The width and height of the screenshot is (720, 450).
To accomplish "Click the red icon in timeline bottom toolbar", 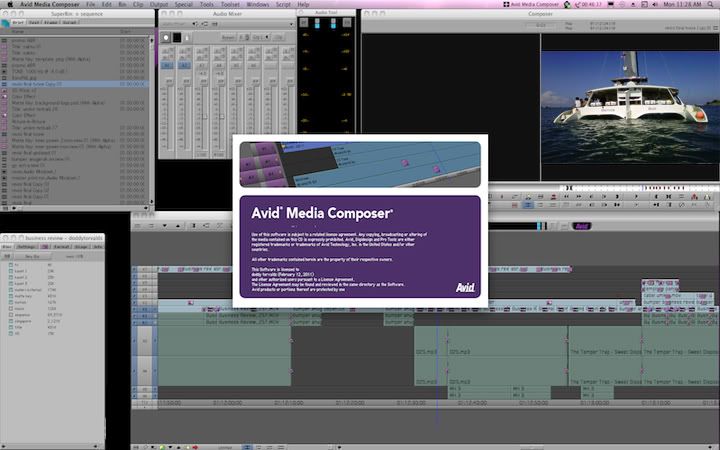I will (195, 447).
